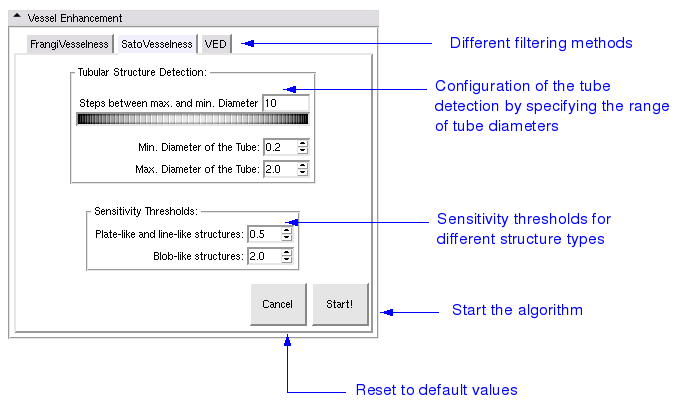
Task: Click the Min. Diameter value field
Action: 279,147
